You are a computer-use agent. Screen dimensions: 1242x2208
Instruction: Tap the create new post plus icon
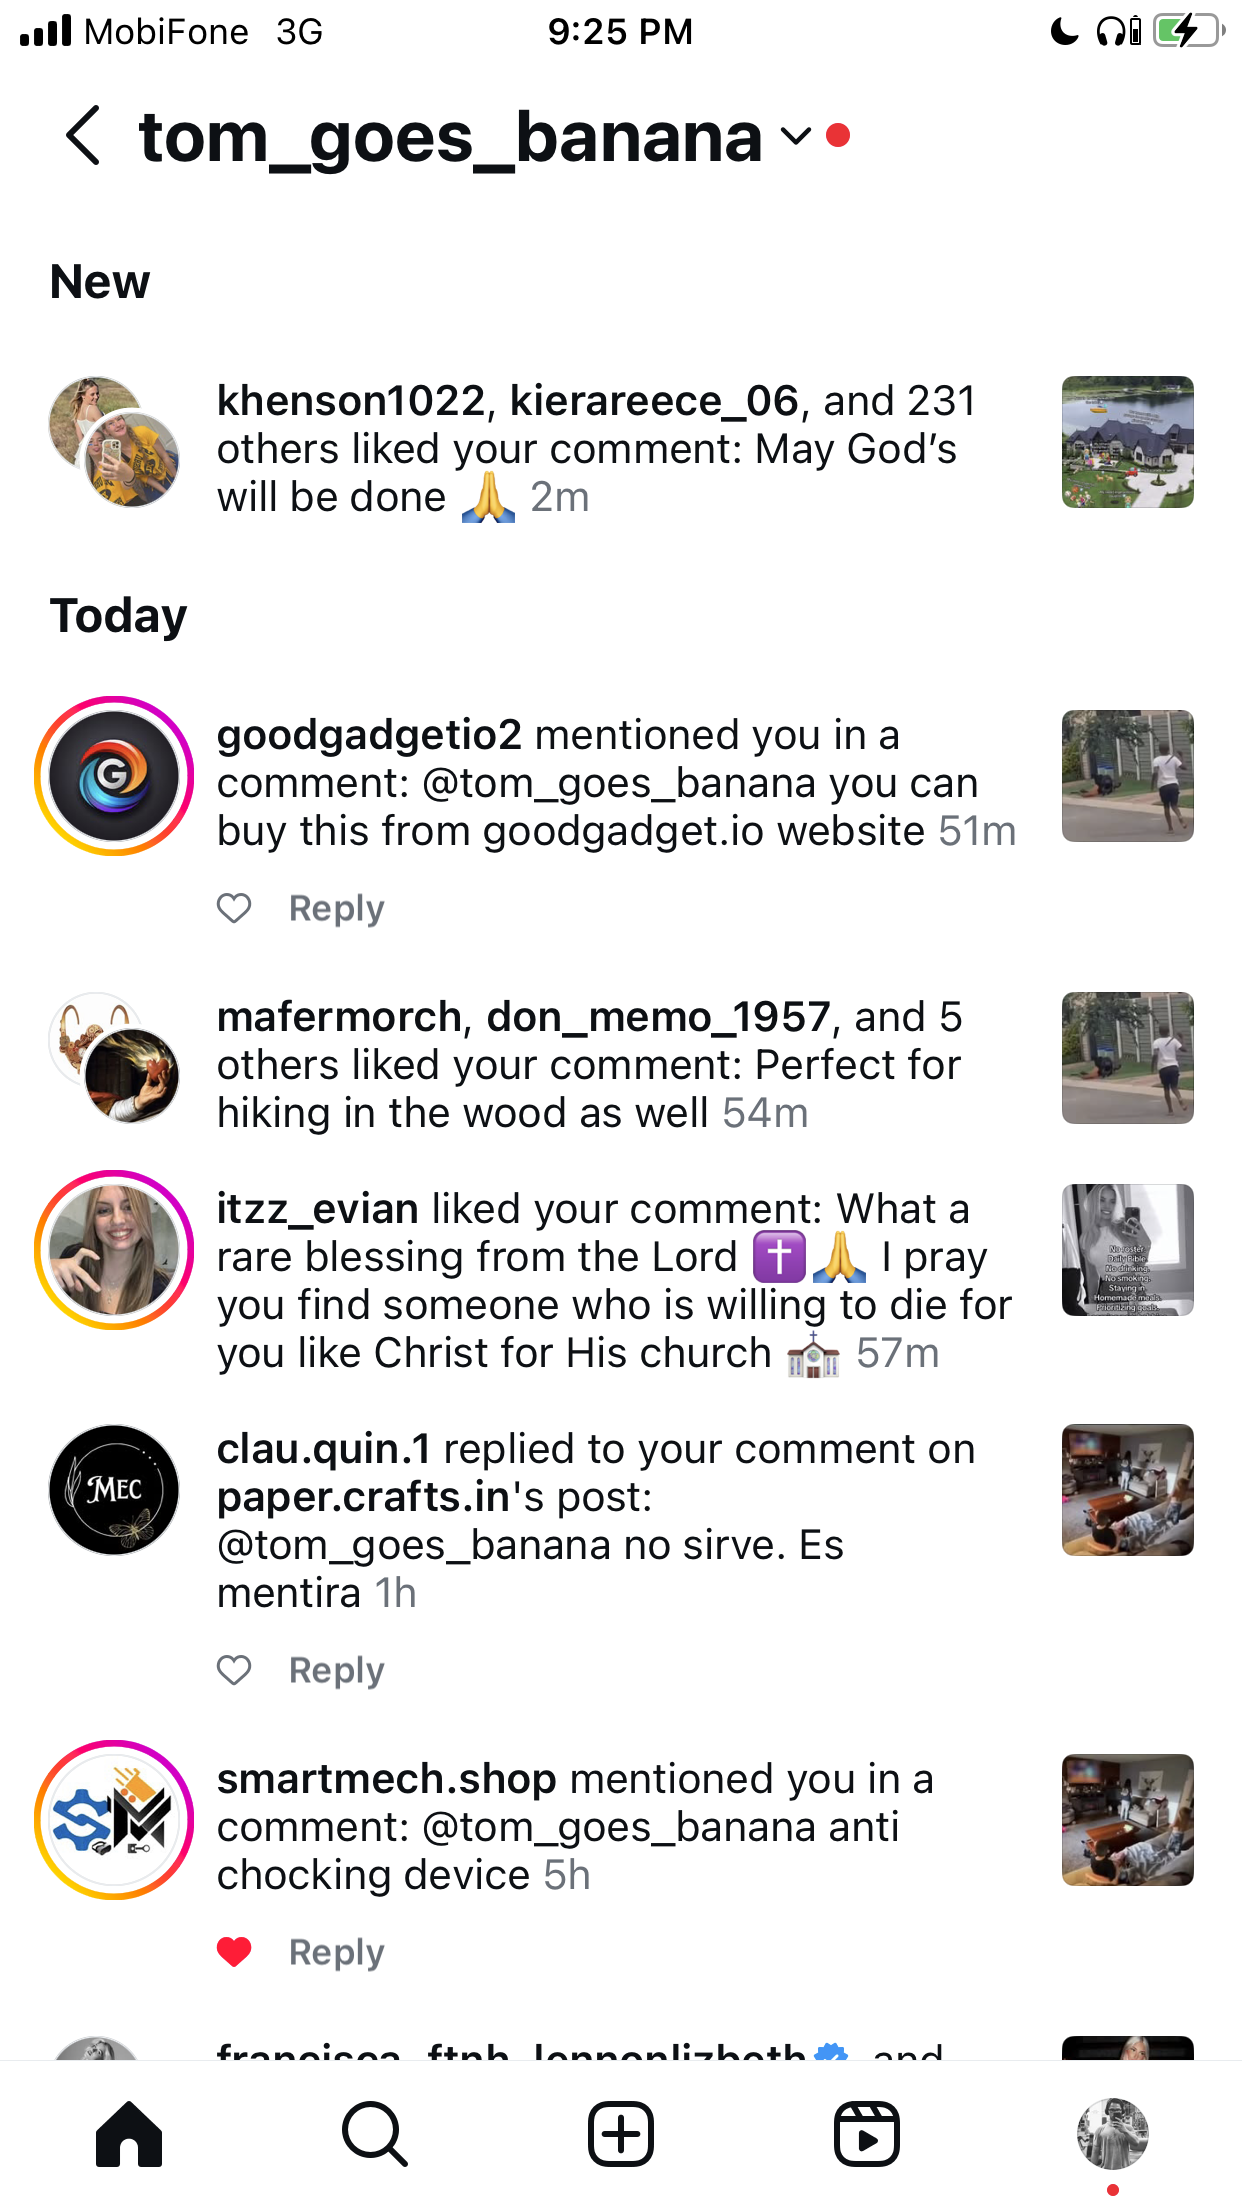tap(621, 2134)
